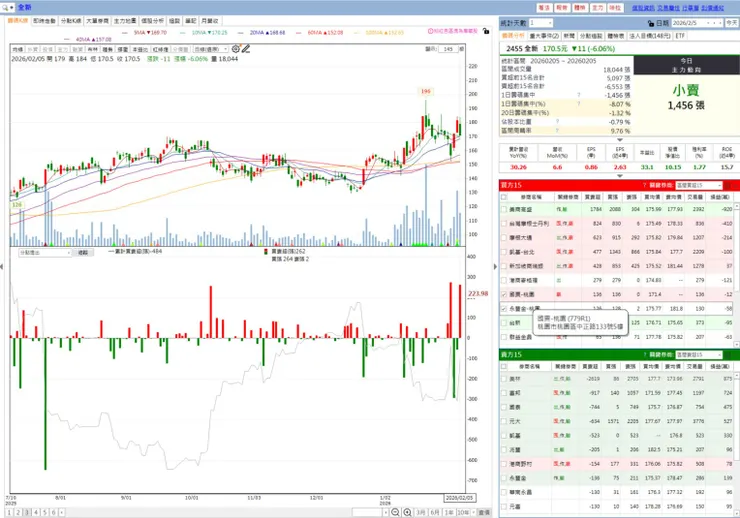Click the question mark in the 買方15 header
Screen dimensions: 740x518
pos(645,185)
